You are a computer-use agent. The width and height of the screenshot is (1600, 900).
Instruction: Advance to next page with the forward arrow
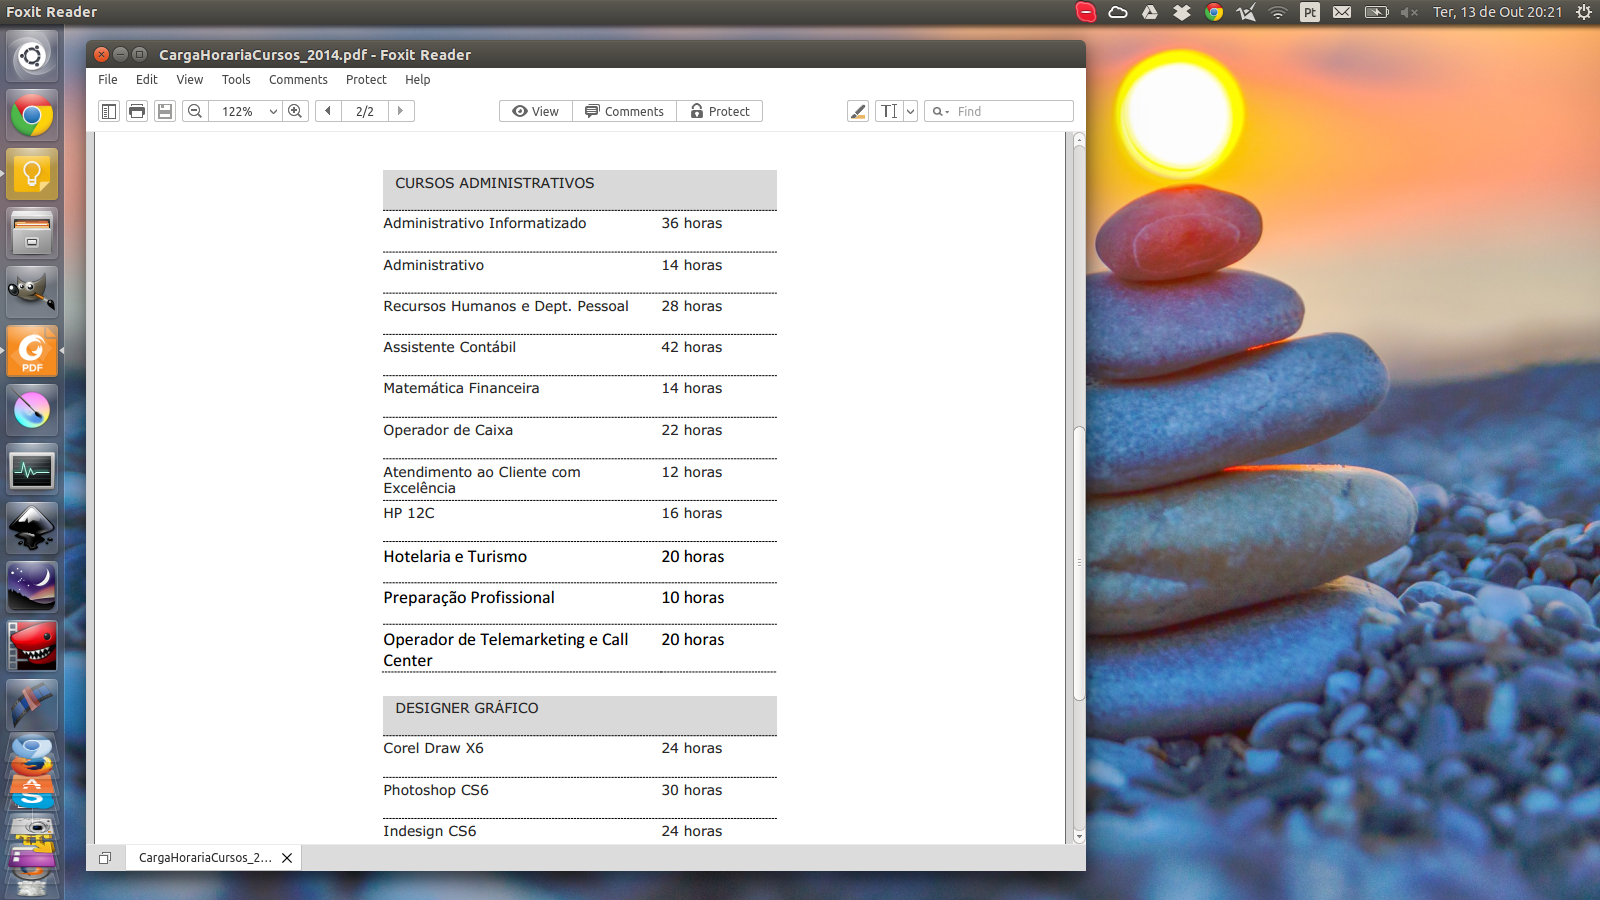pyautogui.click(x=400, y=111)
